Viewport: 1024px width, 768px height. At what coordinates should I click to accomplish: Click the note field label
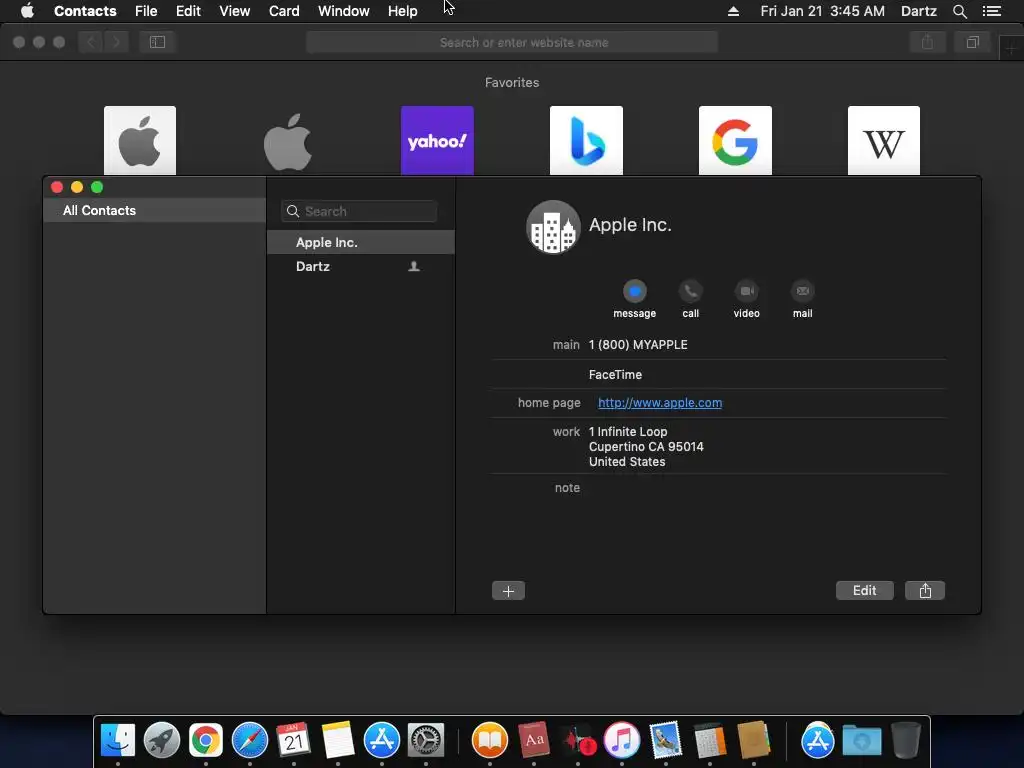tap(567, 488)
